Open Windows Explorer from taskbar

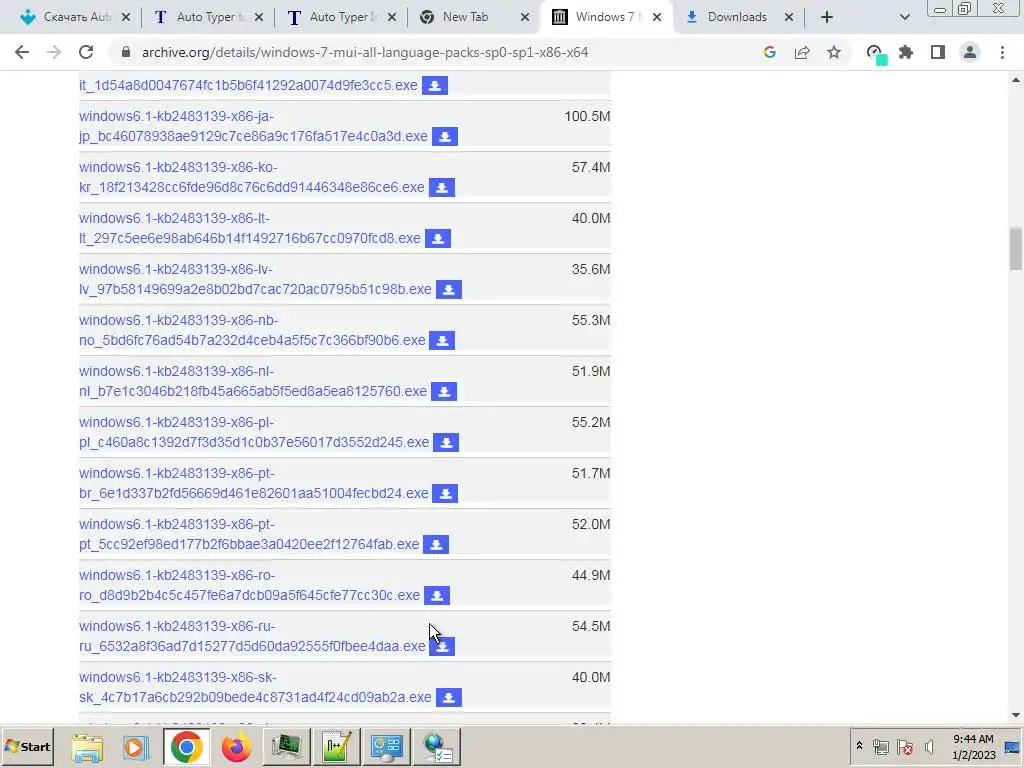(x=87, y=747)
